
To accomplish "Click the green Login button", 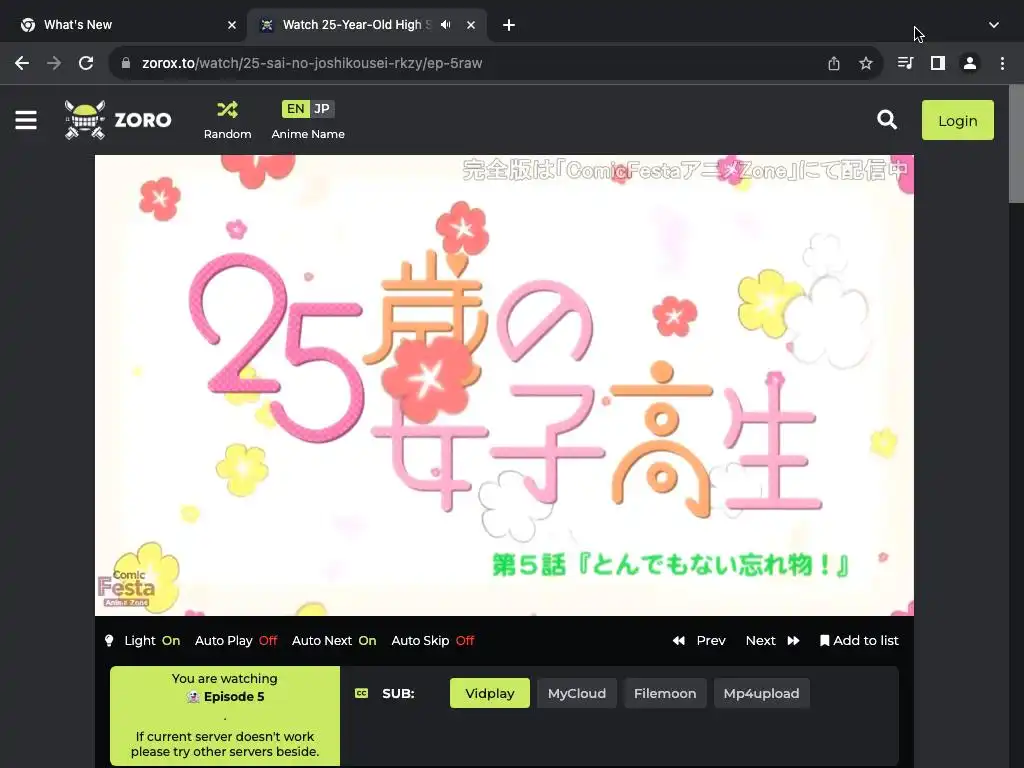I will coord(957,120).
